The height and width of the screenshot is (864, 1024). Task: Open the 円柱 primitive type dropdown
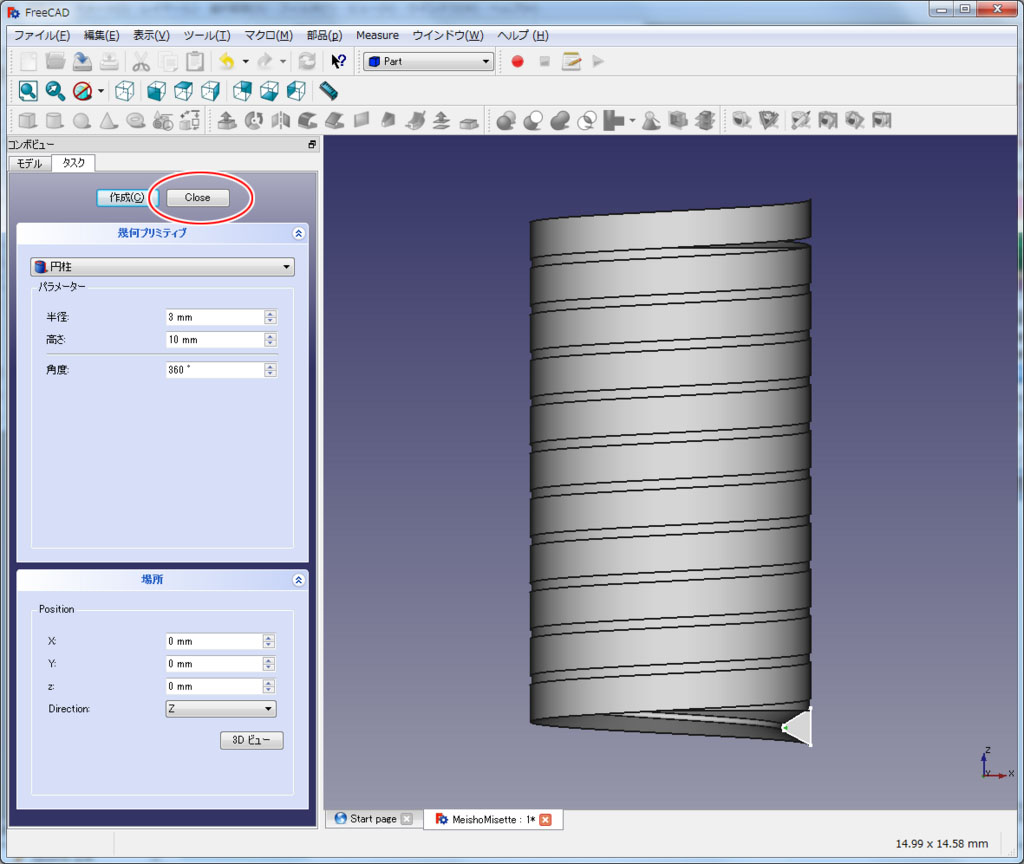tap(162, 267)
